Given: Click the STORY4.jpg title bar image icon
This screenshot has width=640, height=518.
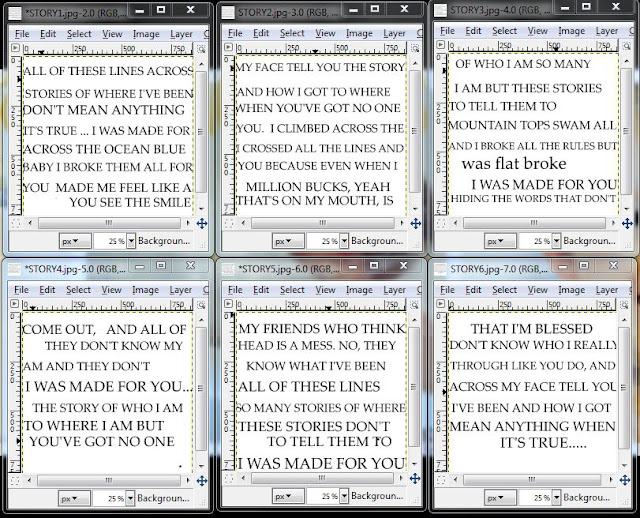Looking at the screenshot, I should 14,269.
